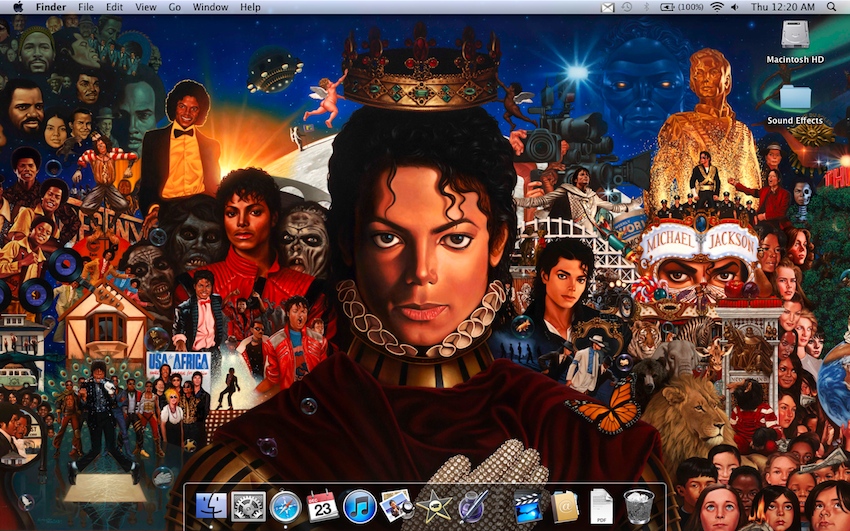Launch iTunes from the Dock
This screenshot has width=850, height=531.
tap(359, 506)
